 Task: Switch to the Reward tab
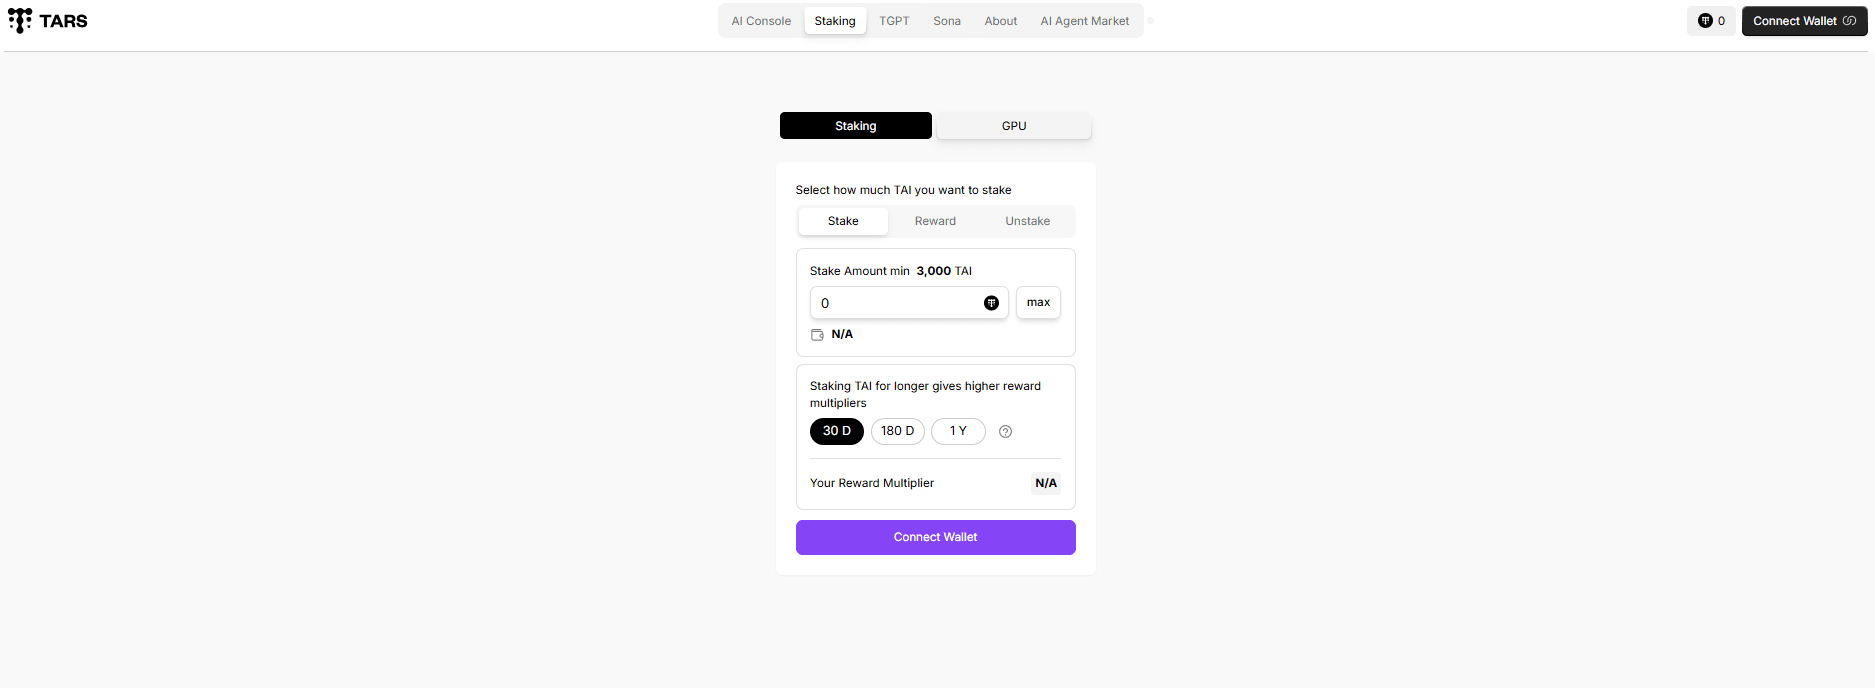pyautogui.click(x=935, y=221)
